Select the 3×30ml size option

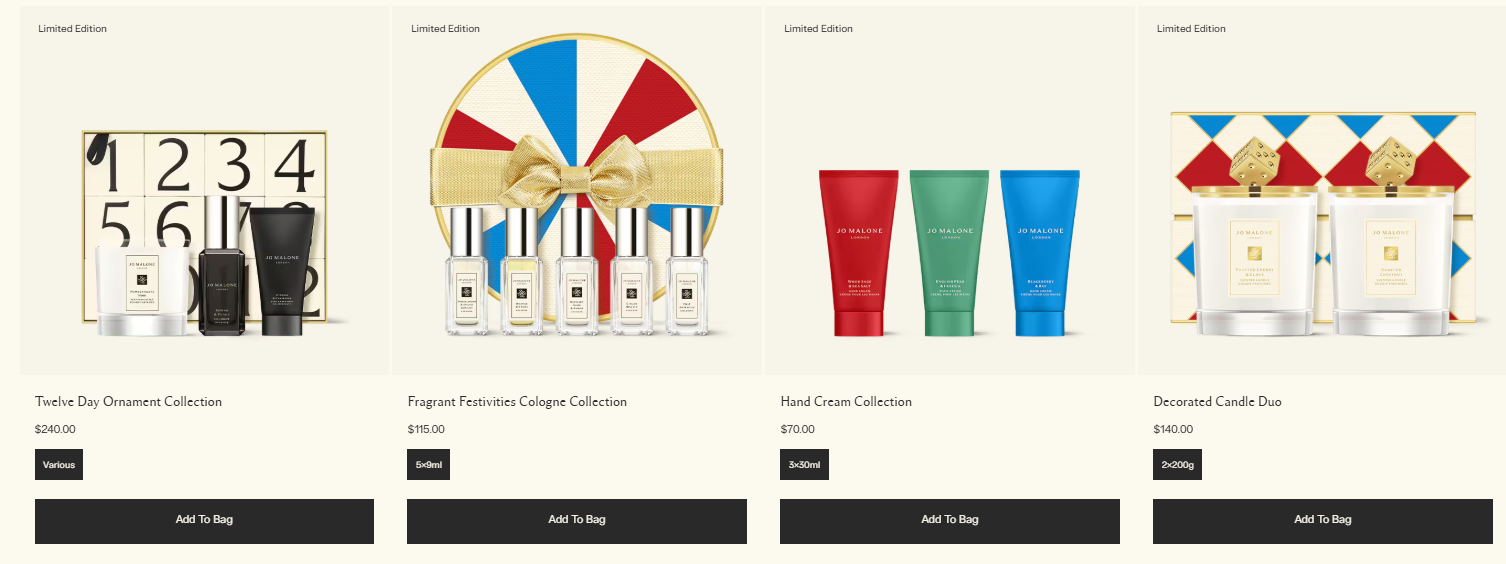[x=804, y=465]
